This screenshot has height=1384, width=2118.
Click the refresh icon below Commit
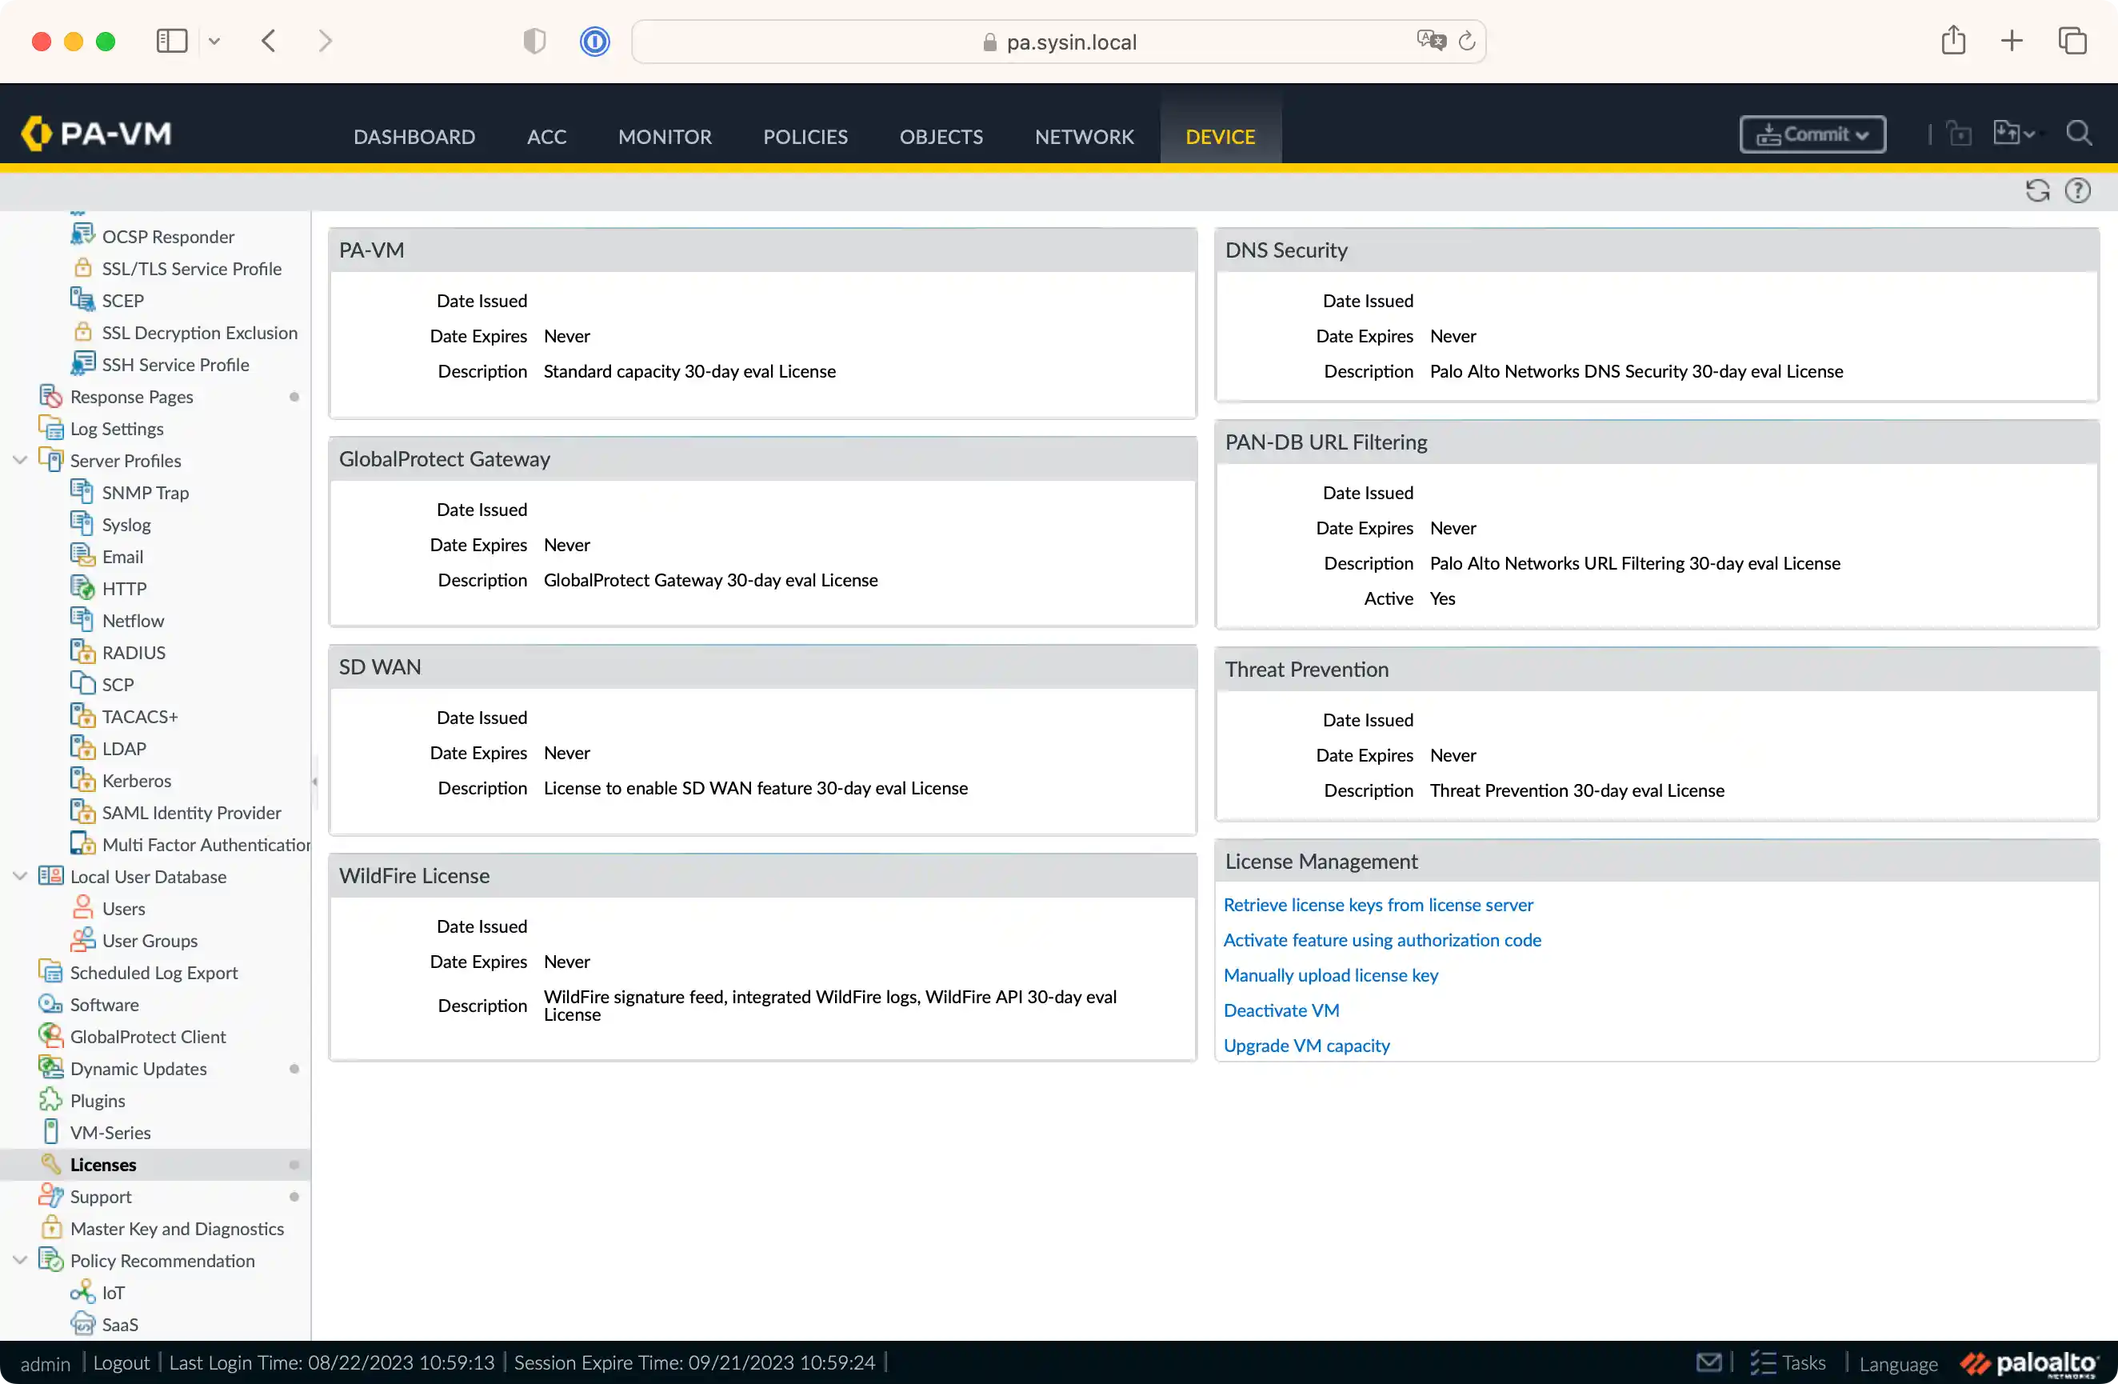click(x=2037, y=190)
